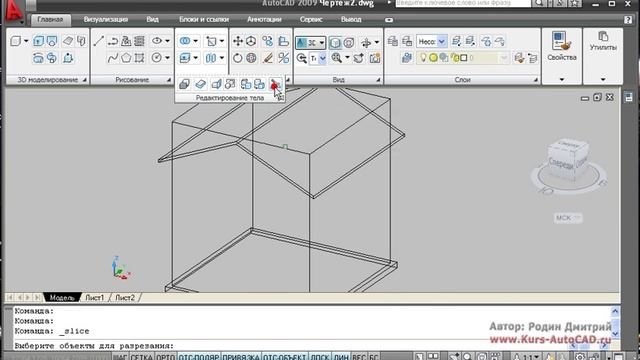
Task: Click the yellow layer color sun icon
Action: pyautogui.click(x=433, y=58)
